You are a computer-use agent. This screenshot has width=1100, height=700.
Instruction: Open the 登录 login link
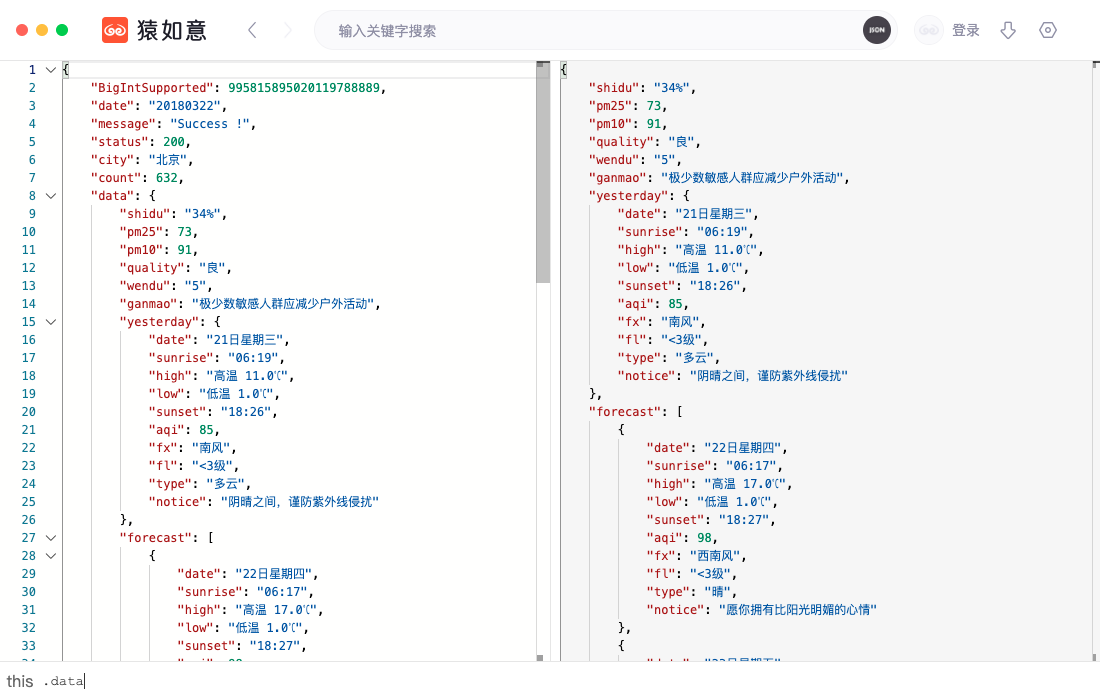[x=965, y=30]
